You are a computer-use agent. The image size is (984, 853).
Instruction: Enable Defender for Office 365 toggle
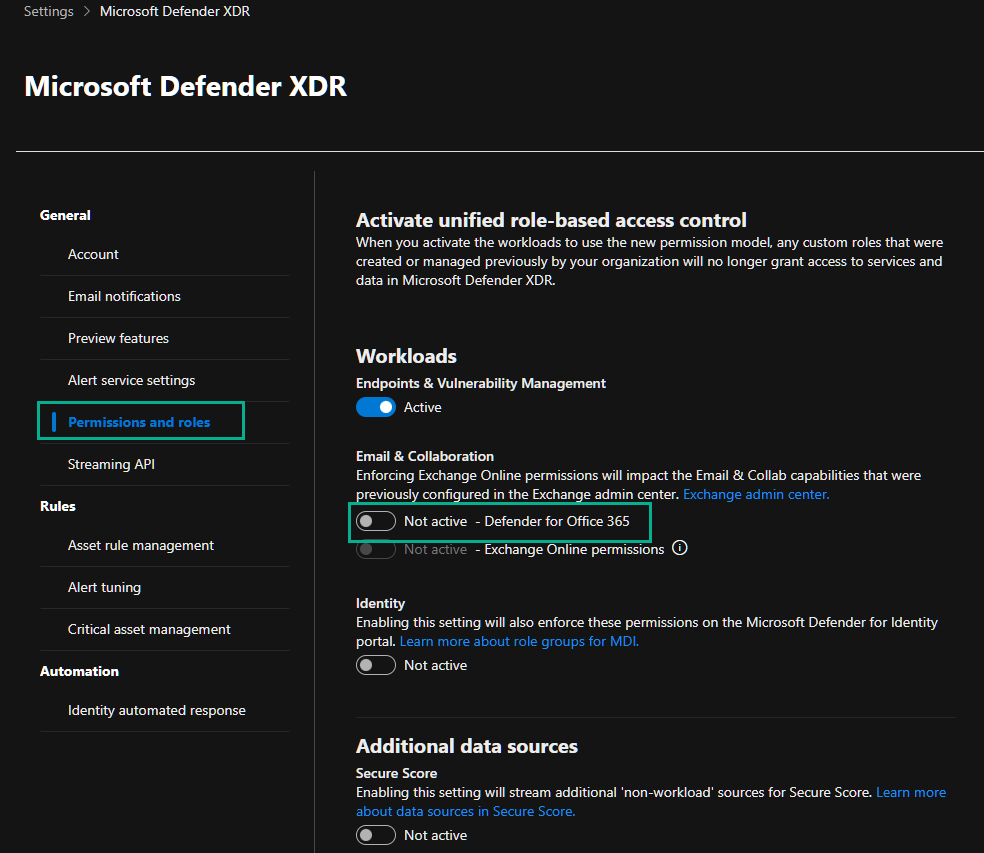coord(375,522)
